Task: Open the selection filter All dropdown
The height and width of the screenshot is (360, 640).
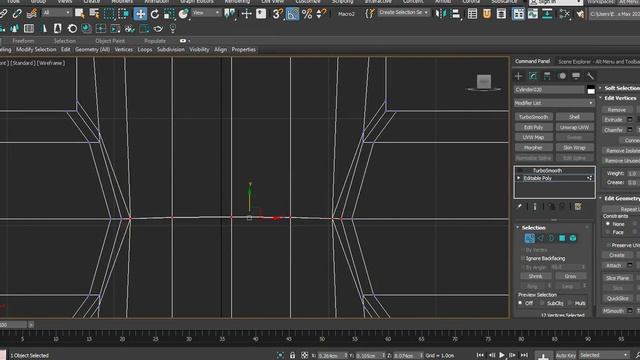Action: point(56,13)
